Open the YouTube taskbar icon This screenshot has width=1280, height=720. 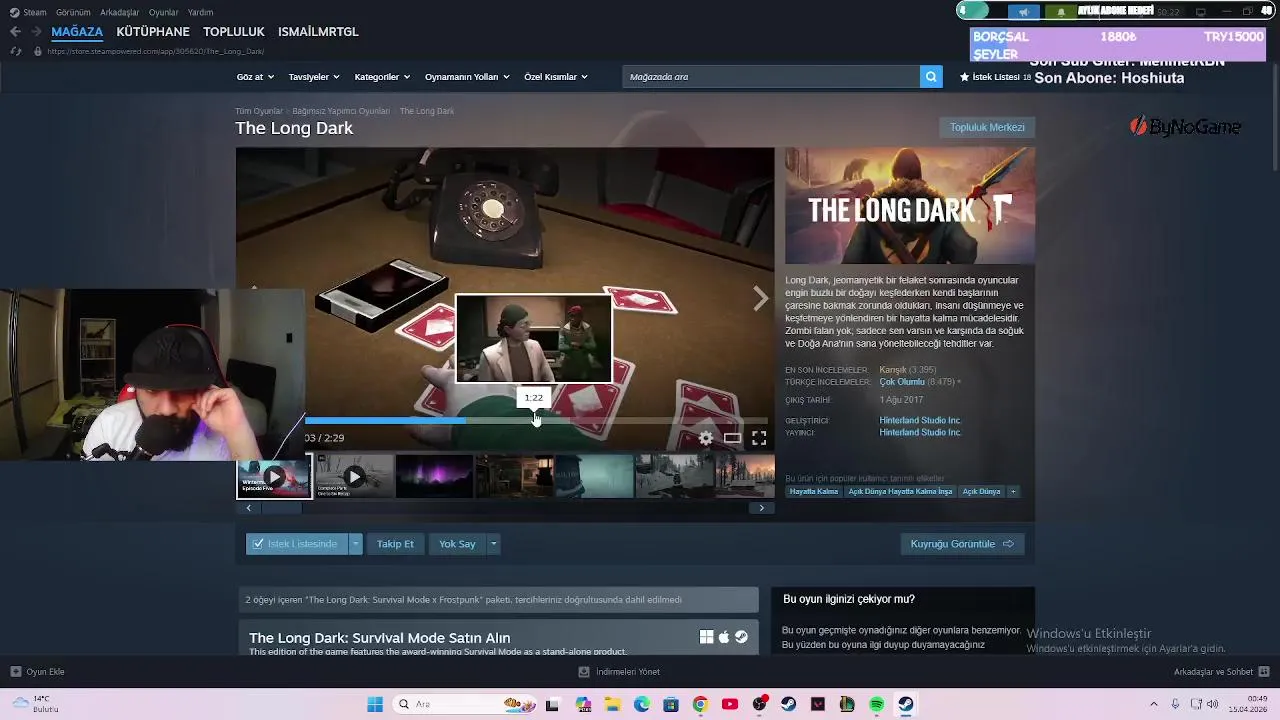point(730,704)
